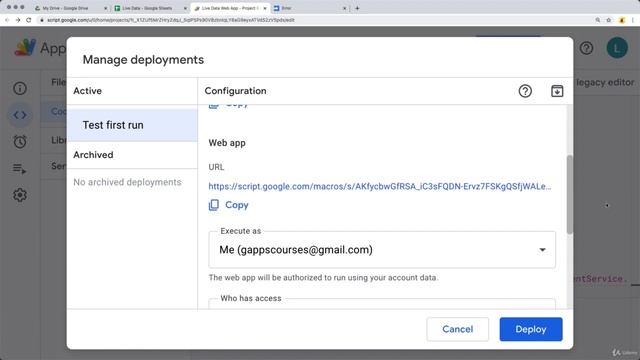Click the Configuration heading
The height and width of the screenshot is (360, 640).
click(x=235, y=91)
